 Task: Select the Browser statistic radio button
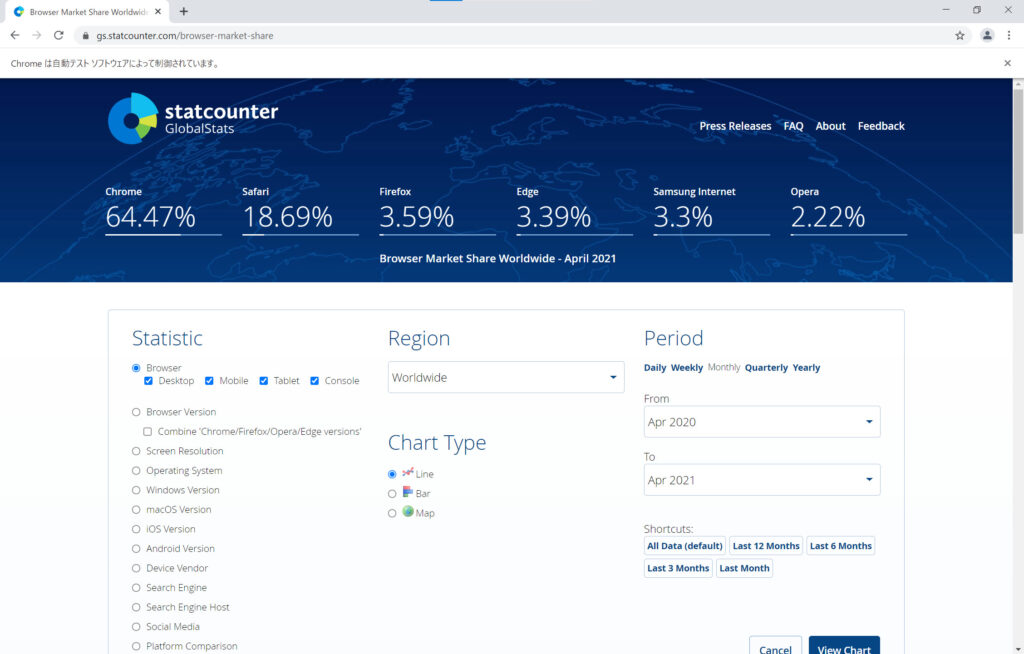click(136, 368)
